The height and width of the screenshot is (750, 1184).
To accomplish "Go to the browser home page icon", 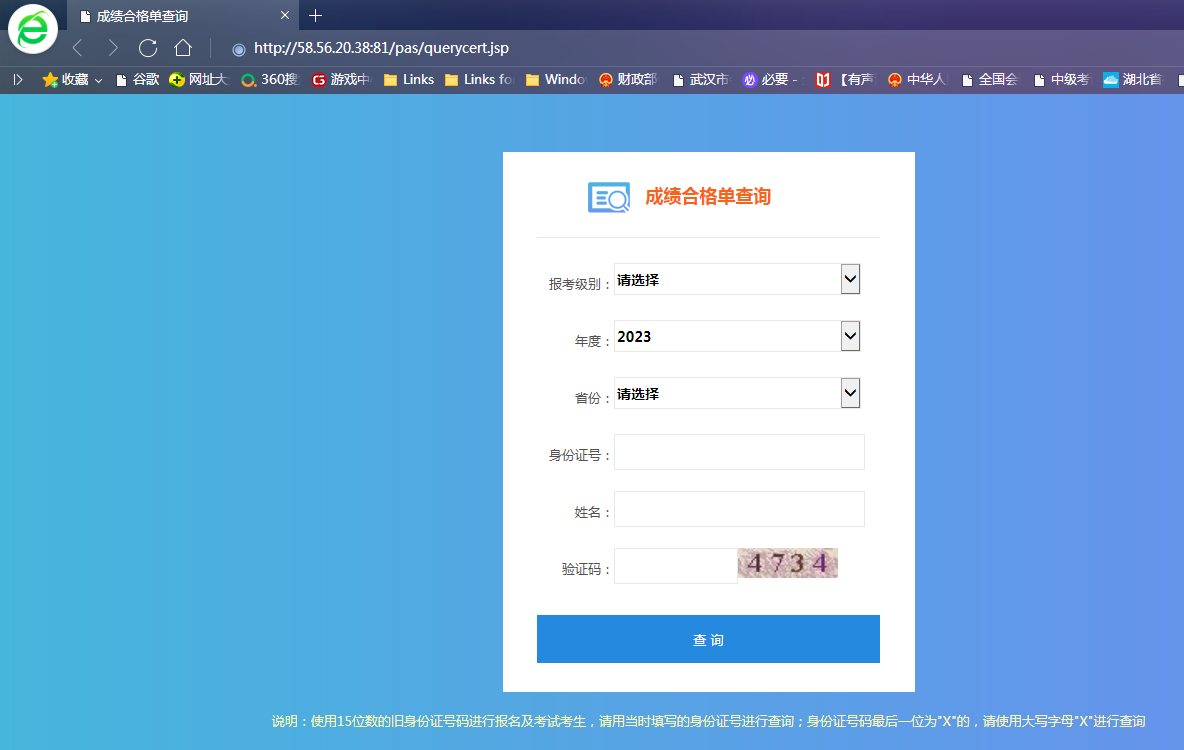I will [183, 48].
